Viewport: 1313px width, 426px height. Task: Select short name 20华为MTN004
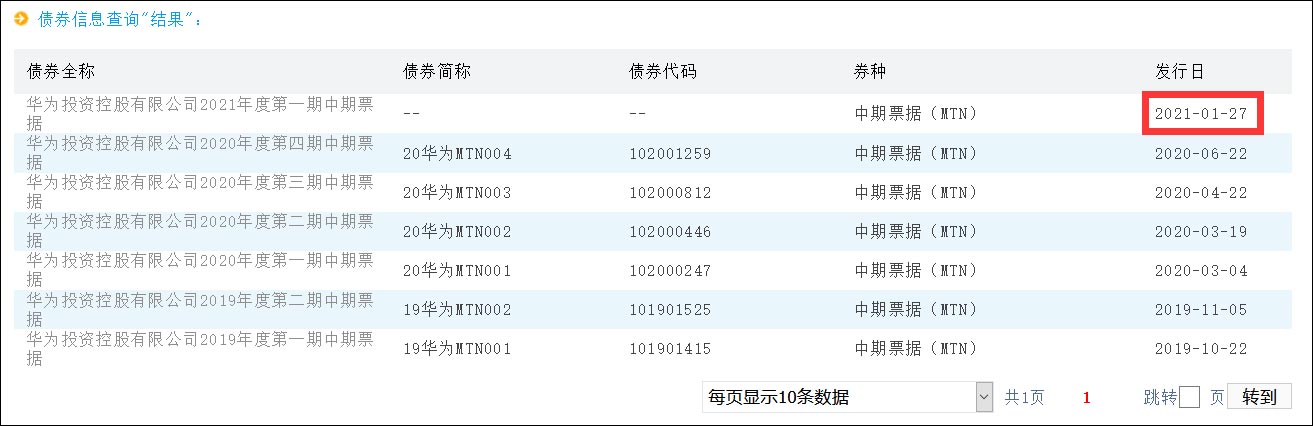tap(457, 153)
